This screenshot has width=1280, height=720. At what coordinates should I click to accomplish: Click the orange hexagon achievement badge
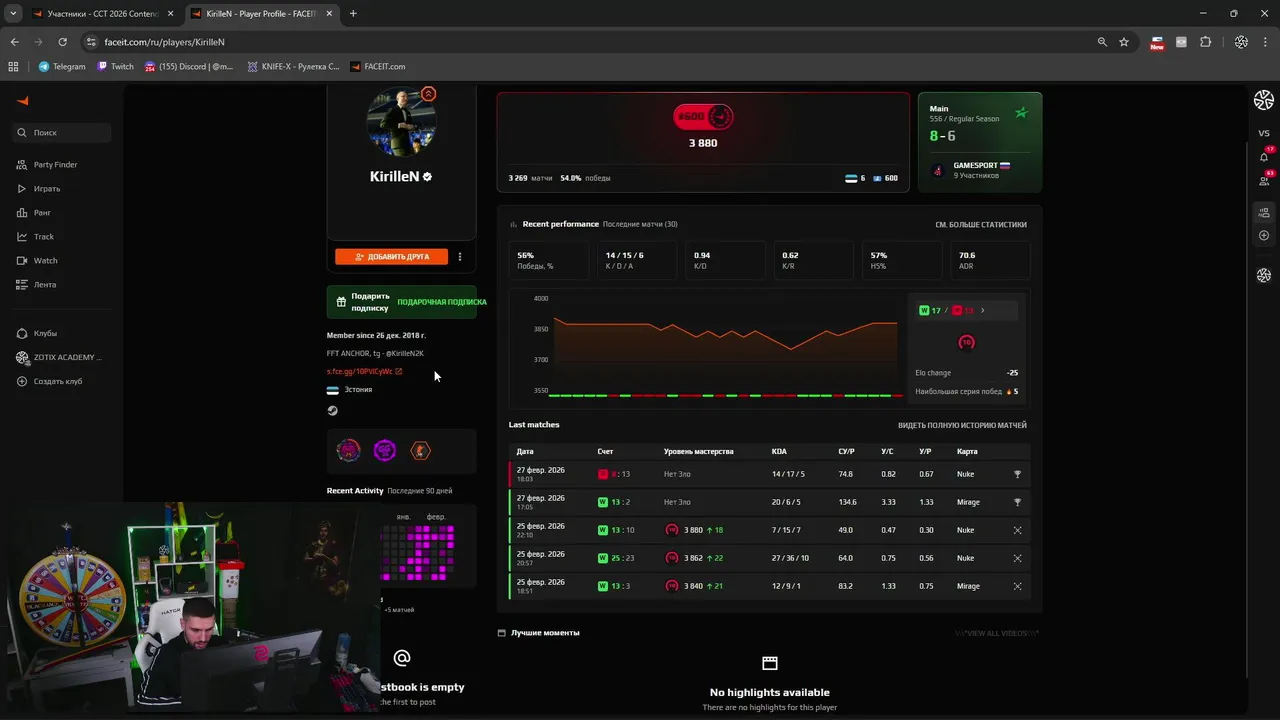tap(420, 450)
